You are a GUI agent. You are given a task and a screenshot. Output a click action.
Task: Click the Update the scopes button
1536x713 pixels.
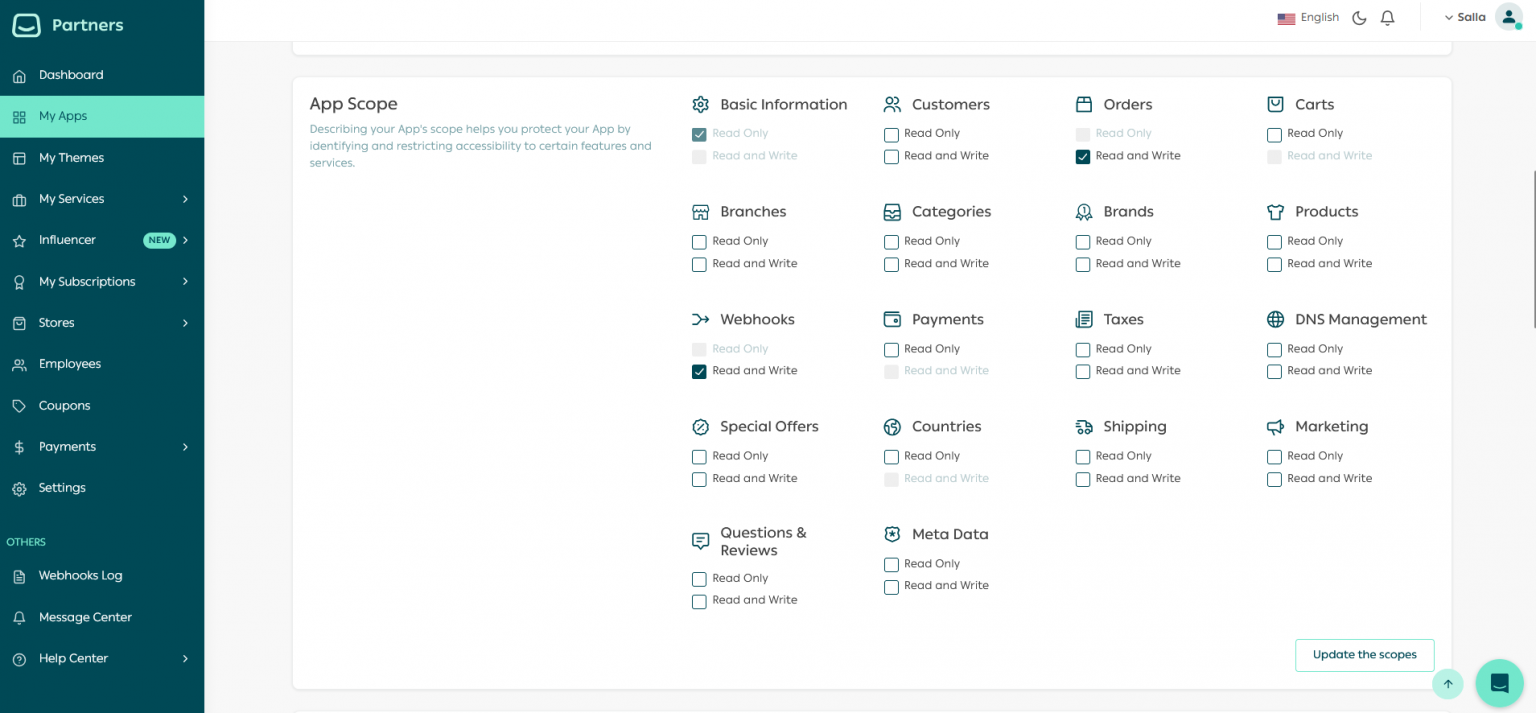pos(1364,655)
